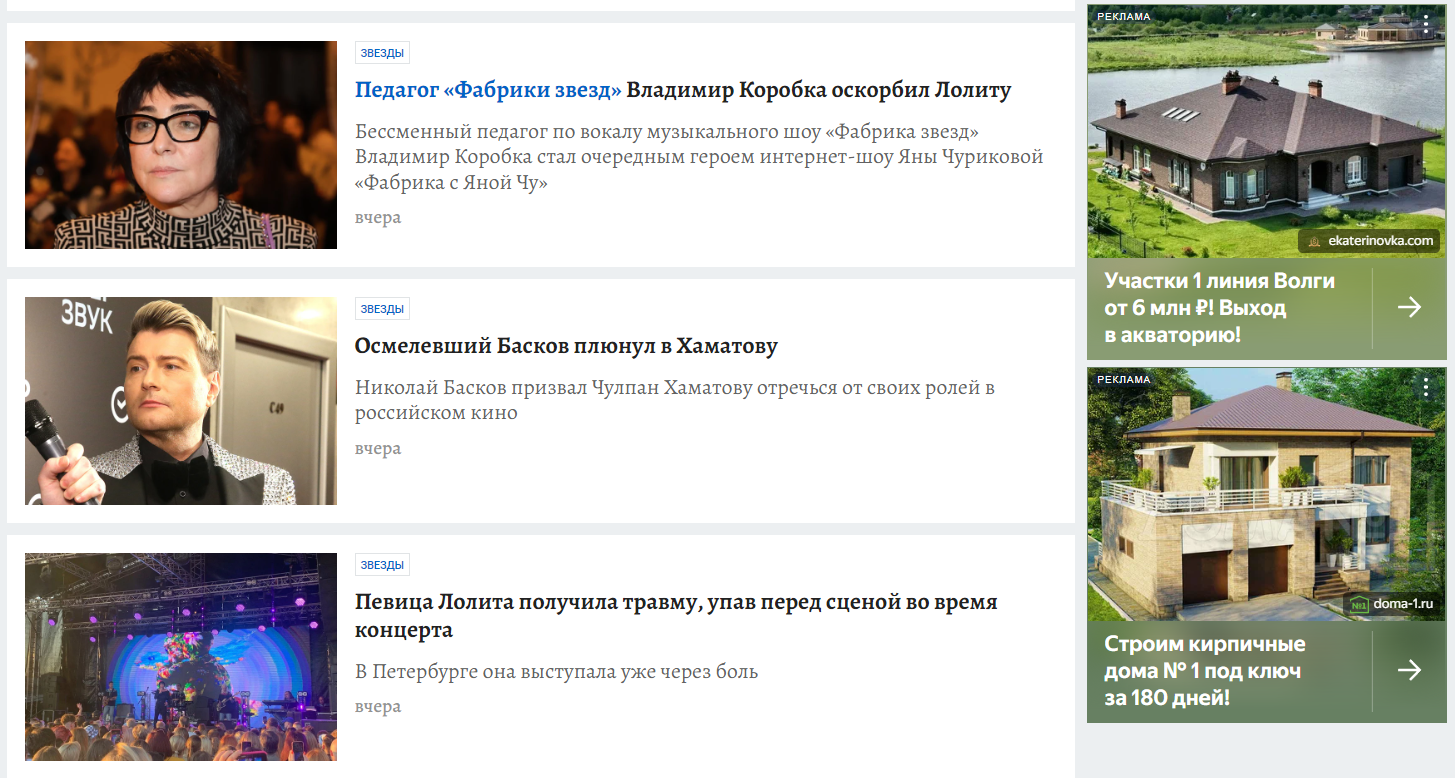Viewport: 1455px width, 778px height.
Task: Click arrow icon on Volga plots ad
Action: coord(1409,307)
